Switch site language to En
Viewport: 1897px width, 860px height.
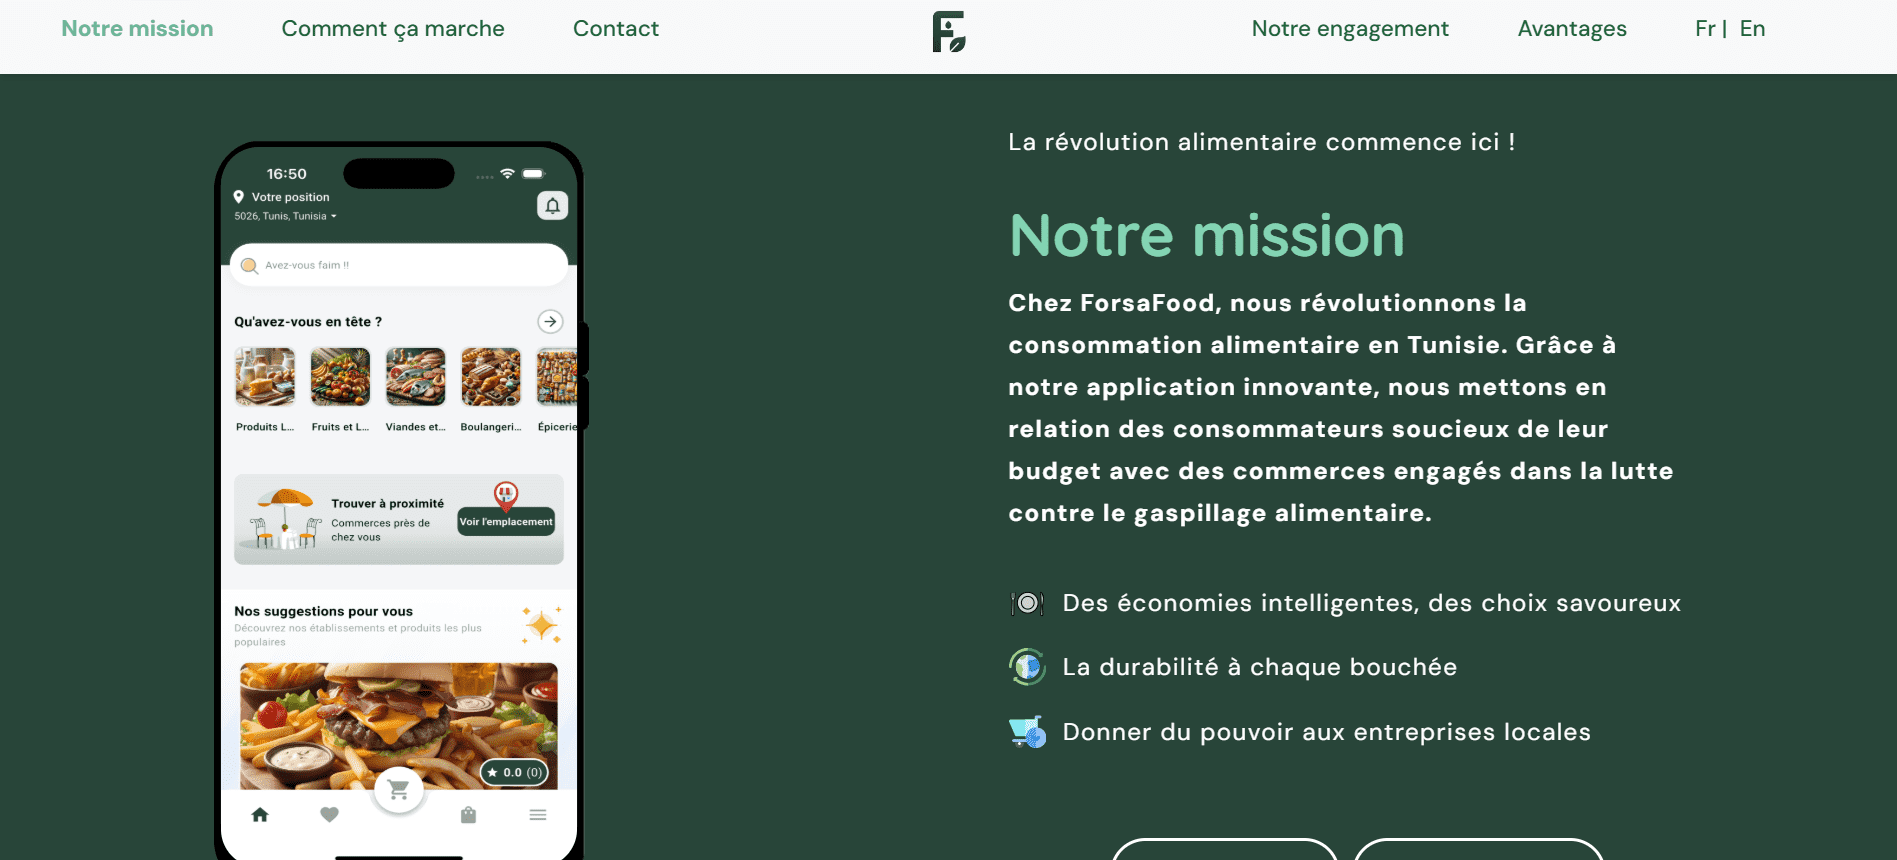[x=1752, y=29]
